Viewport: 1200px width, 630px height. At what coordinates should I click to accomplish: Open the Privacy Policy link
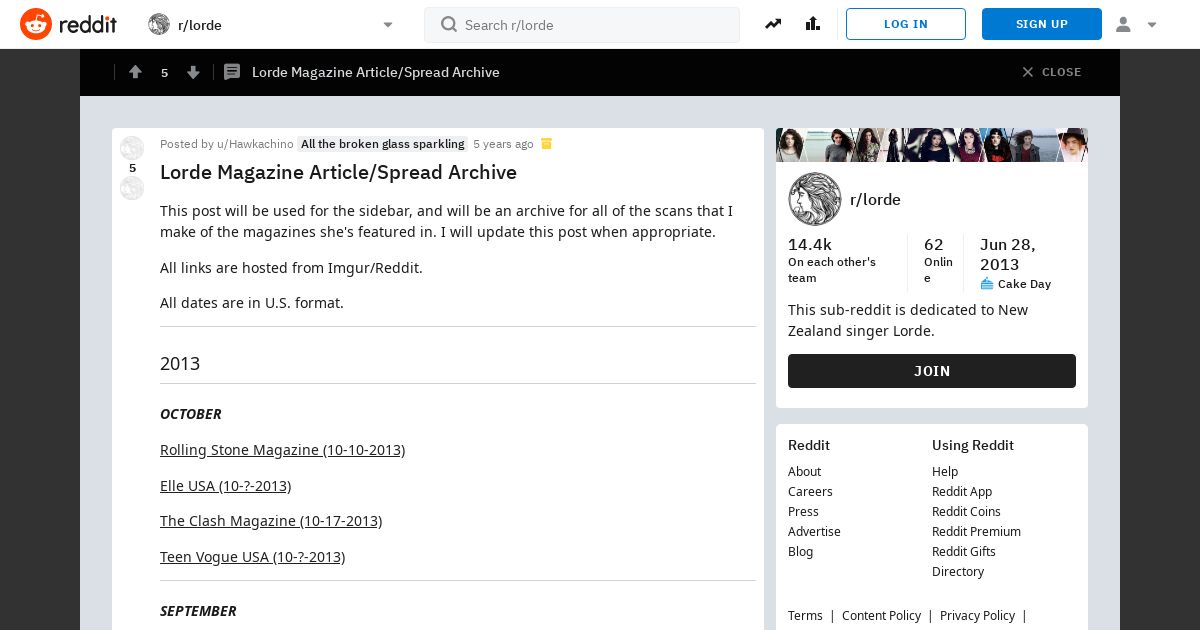click(x=977, y=616)
